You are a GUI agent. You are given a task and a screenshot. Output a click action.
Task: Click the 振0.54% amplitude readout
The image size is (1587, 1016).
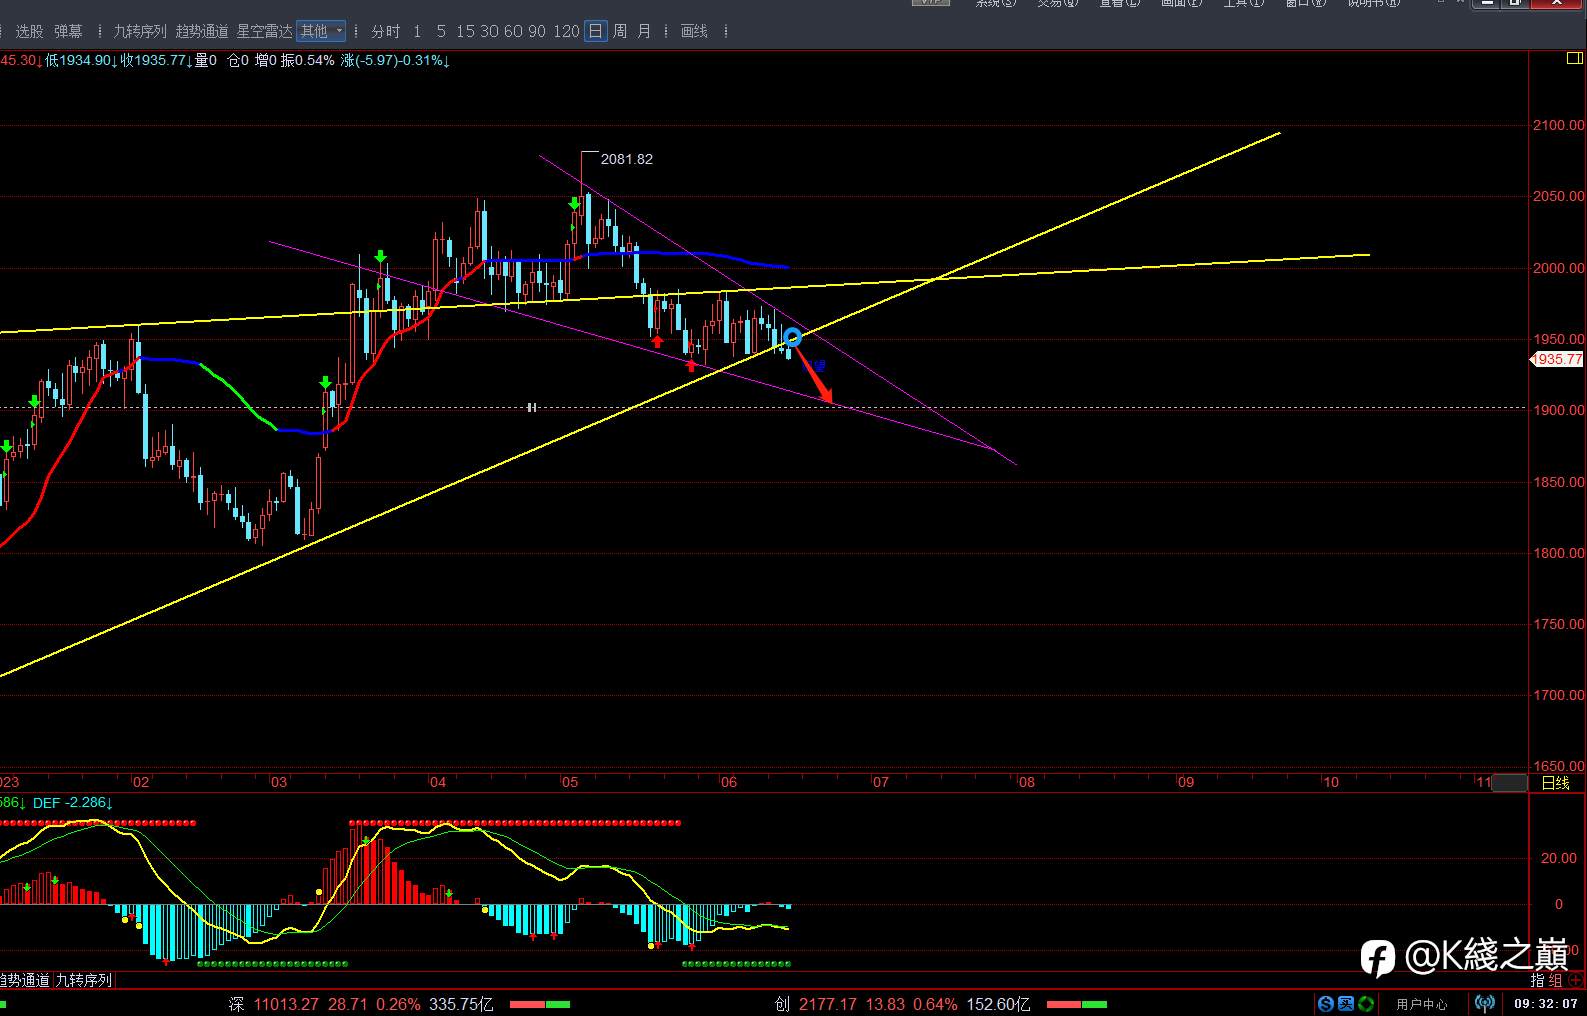pos(307,60)
